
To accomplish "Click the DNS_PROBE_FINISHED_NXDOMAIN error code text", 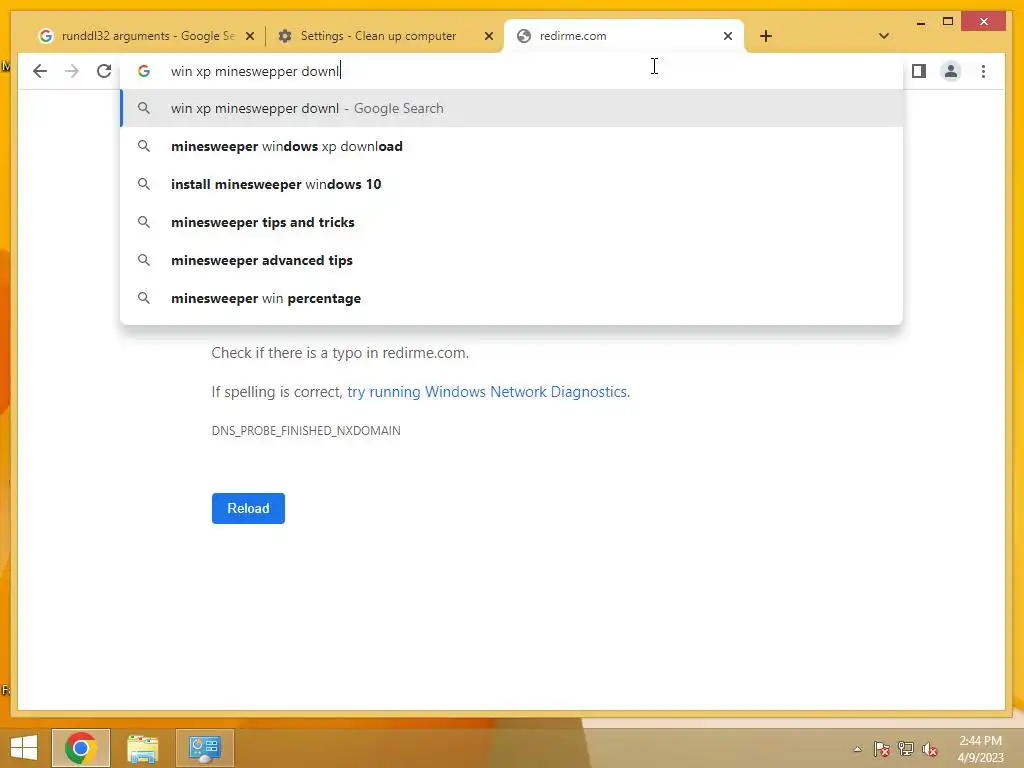I will (306, 430).
